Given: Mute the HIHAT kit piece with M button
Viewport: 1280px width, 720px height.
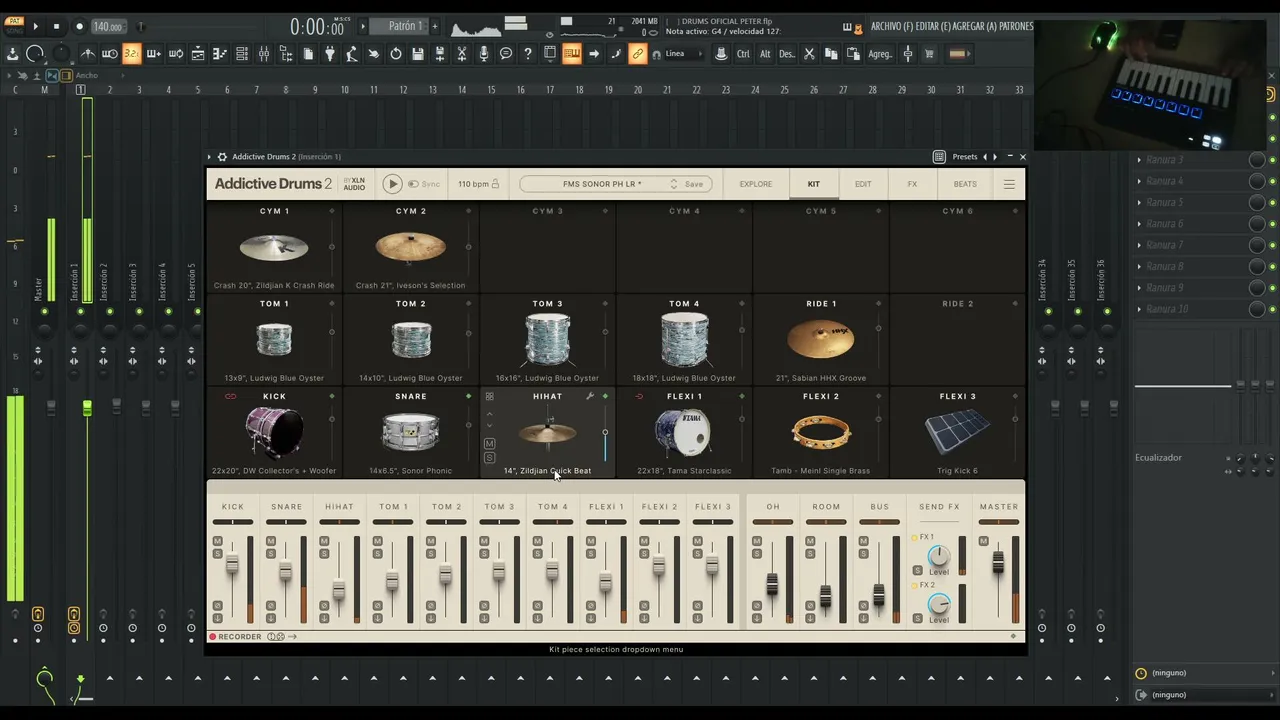Looking at the screenshot, I should pos(489,443).
